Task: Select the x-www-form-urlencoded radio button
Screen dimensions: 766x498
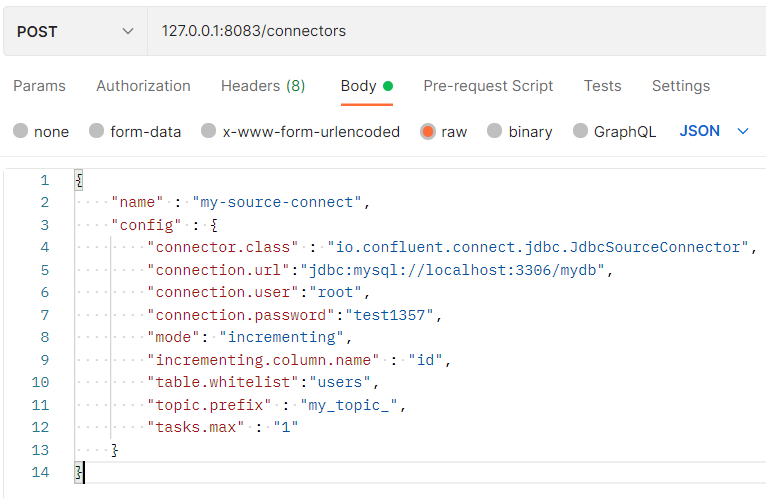Action: click(209, 131)
